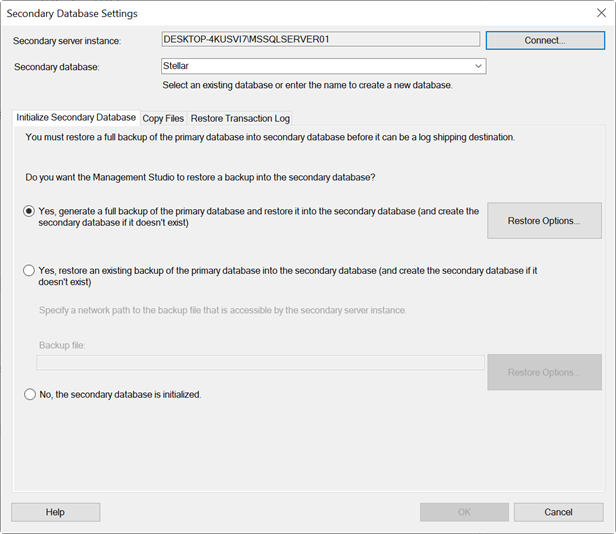Choose restore an existing backup radio option

tap(29, 270)
